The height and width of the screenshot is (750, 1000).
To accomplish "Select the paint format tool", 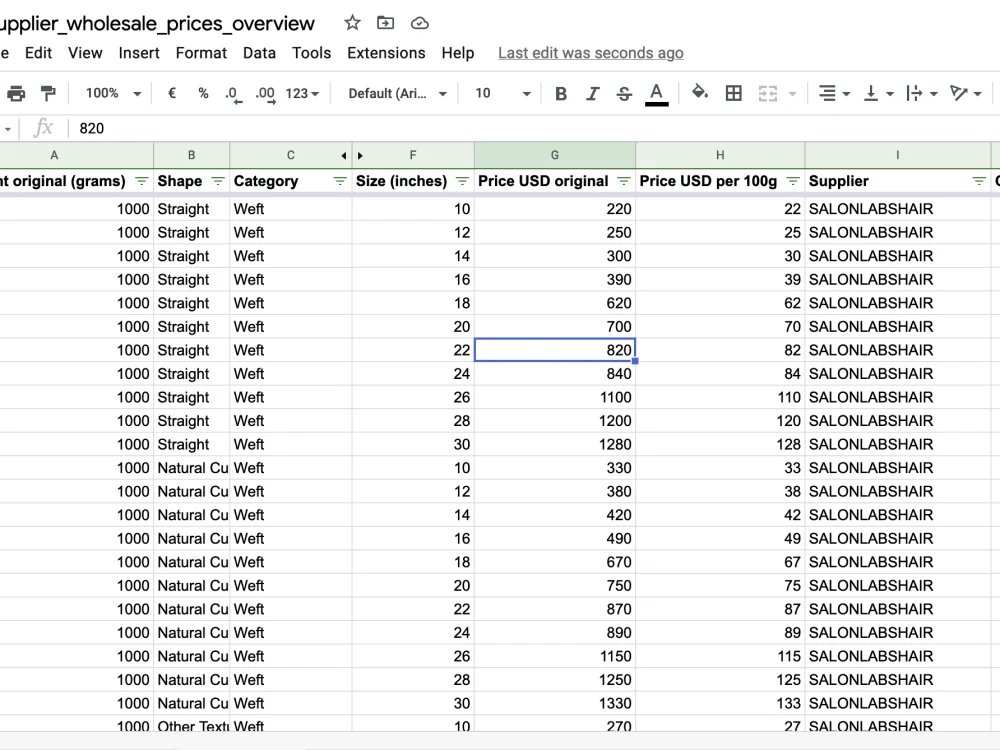I will point(48,94).
